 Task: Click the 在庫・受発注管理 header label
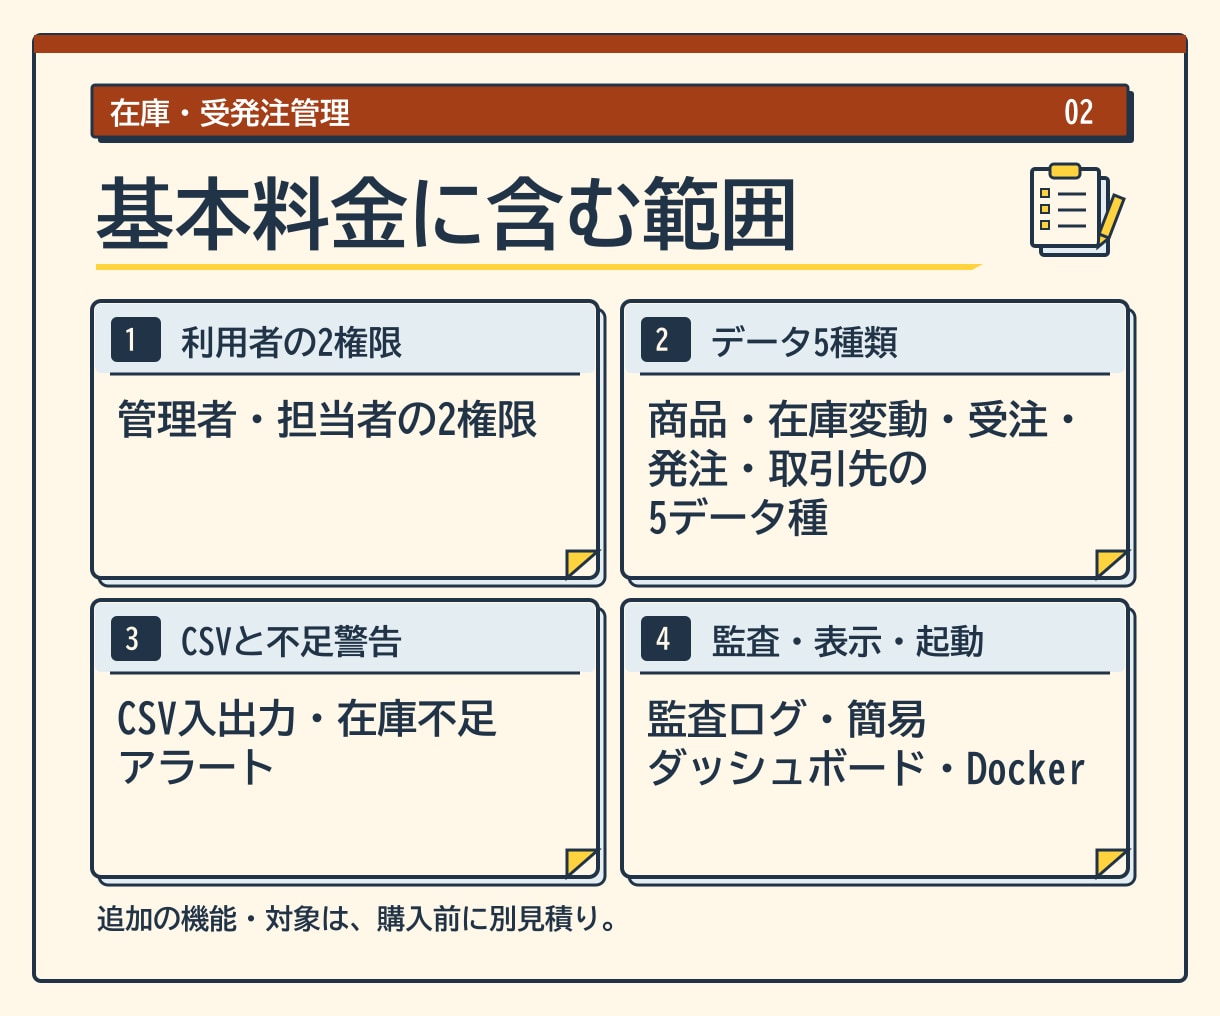coord(230,113)
